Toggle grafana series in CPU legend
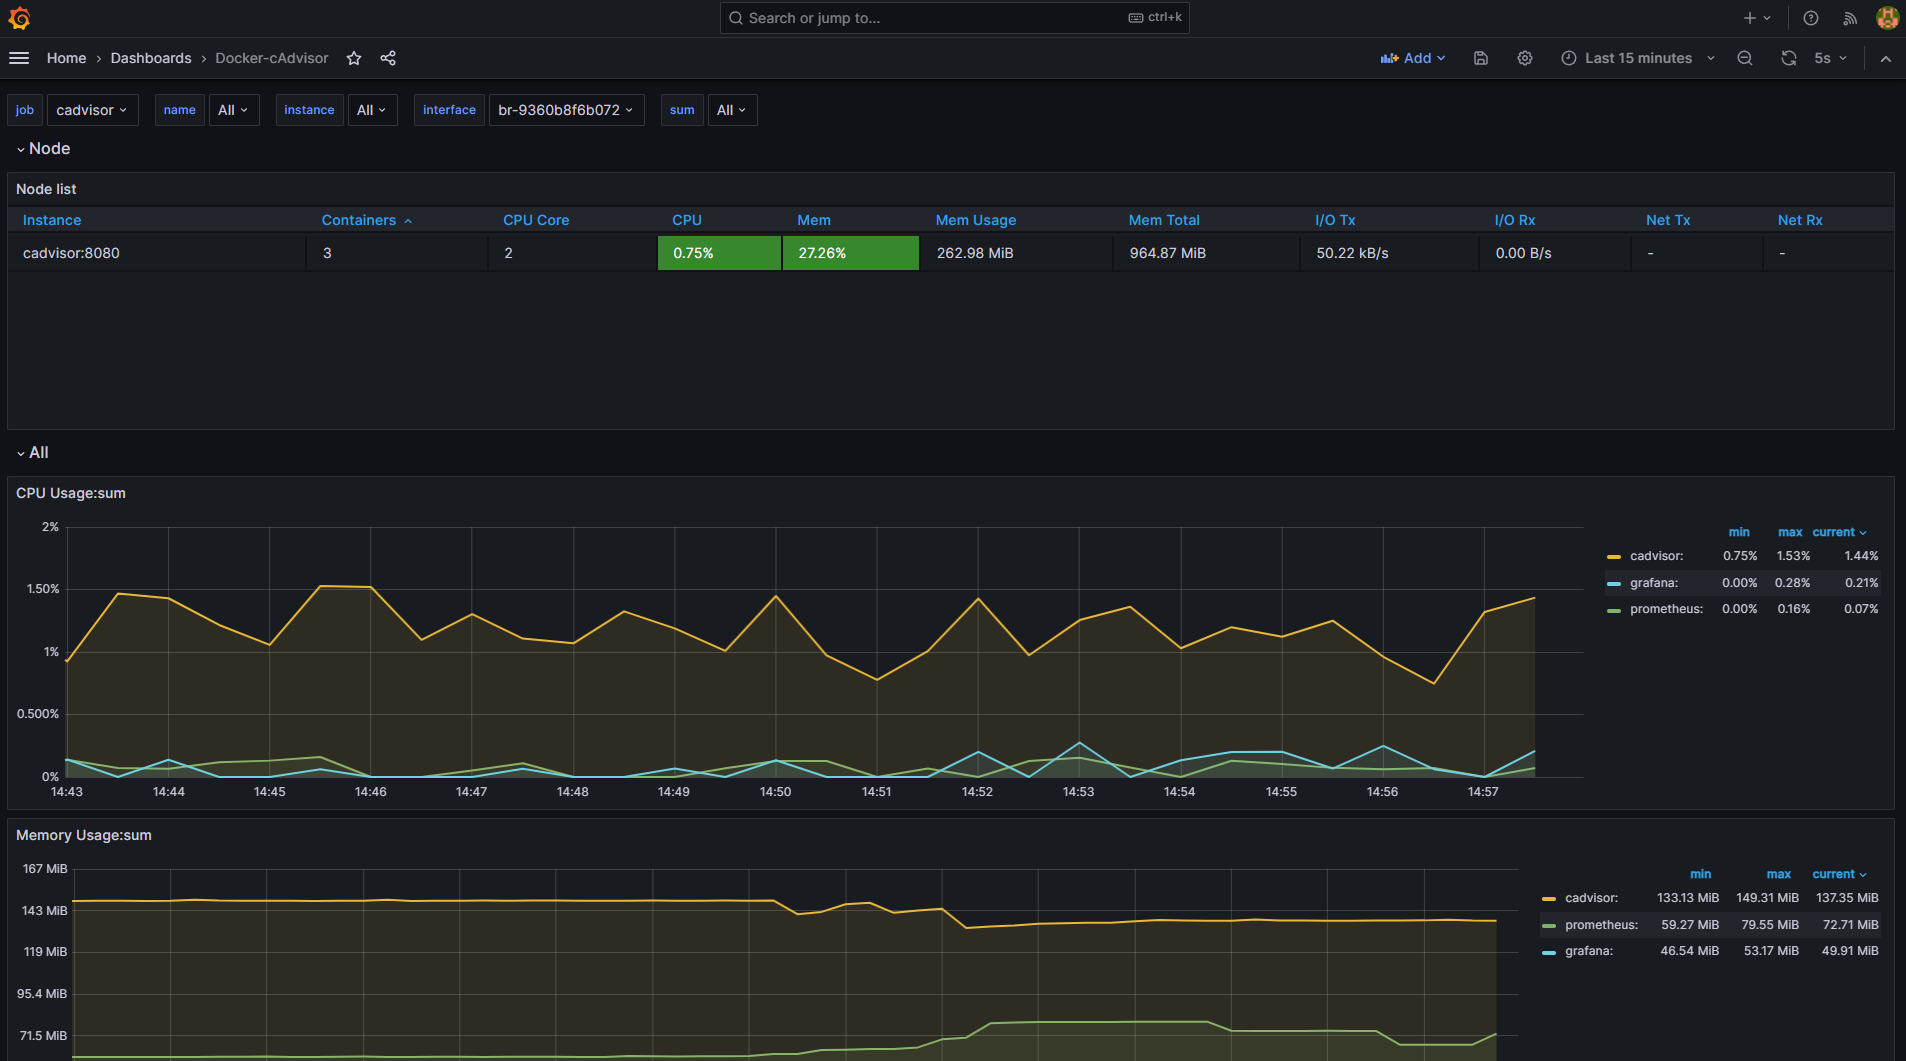The height and width of the screenshot is (1061, 1906). pos(1653,583)
